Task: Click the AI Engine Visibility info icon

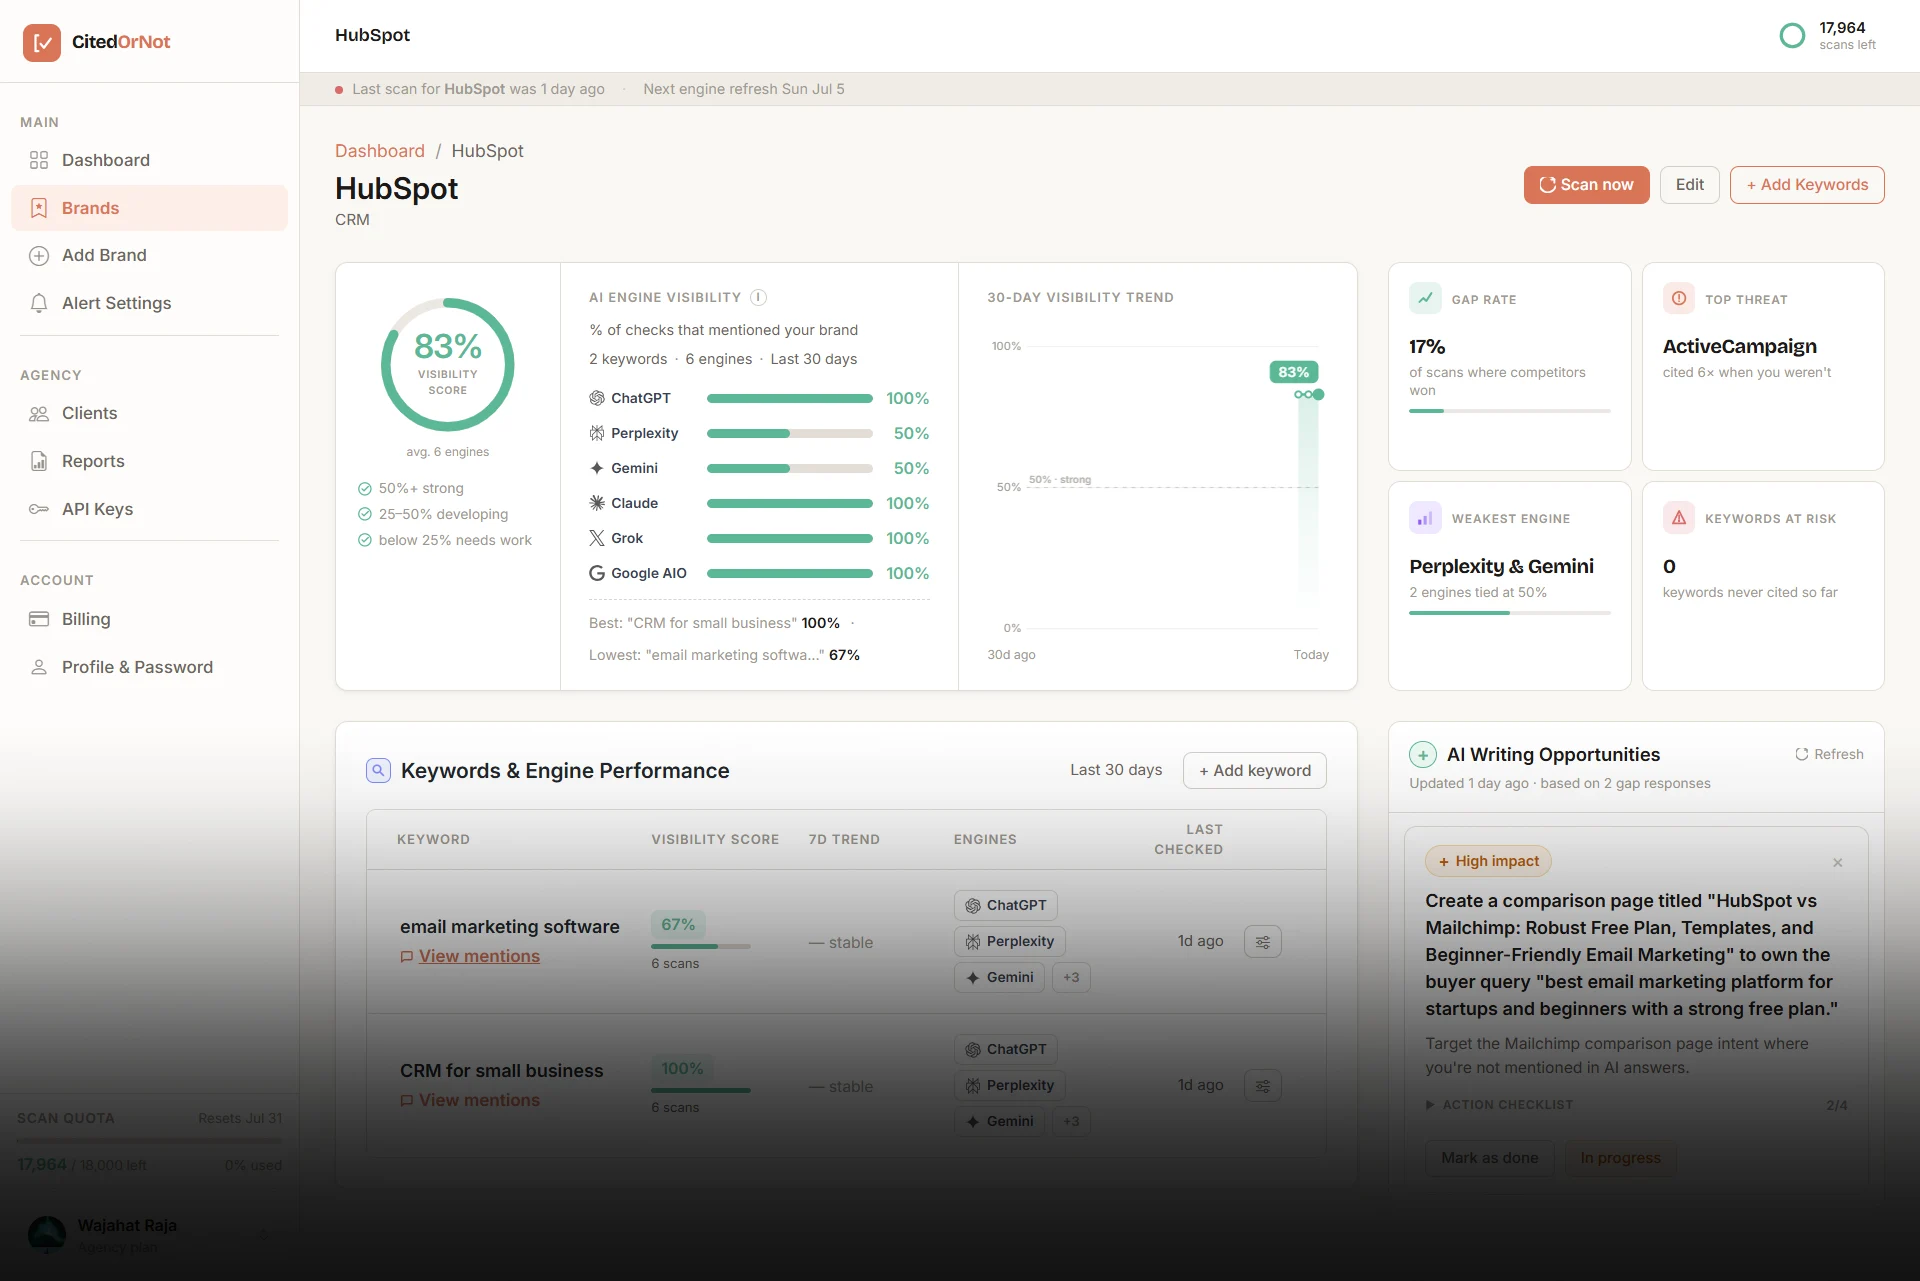Action: pyautogui.click(x=759, y=297)
